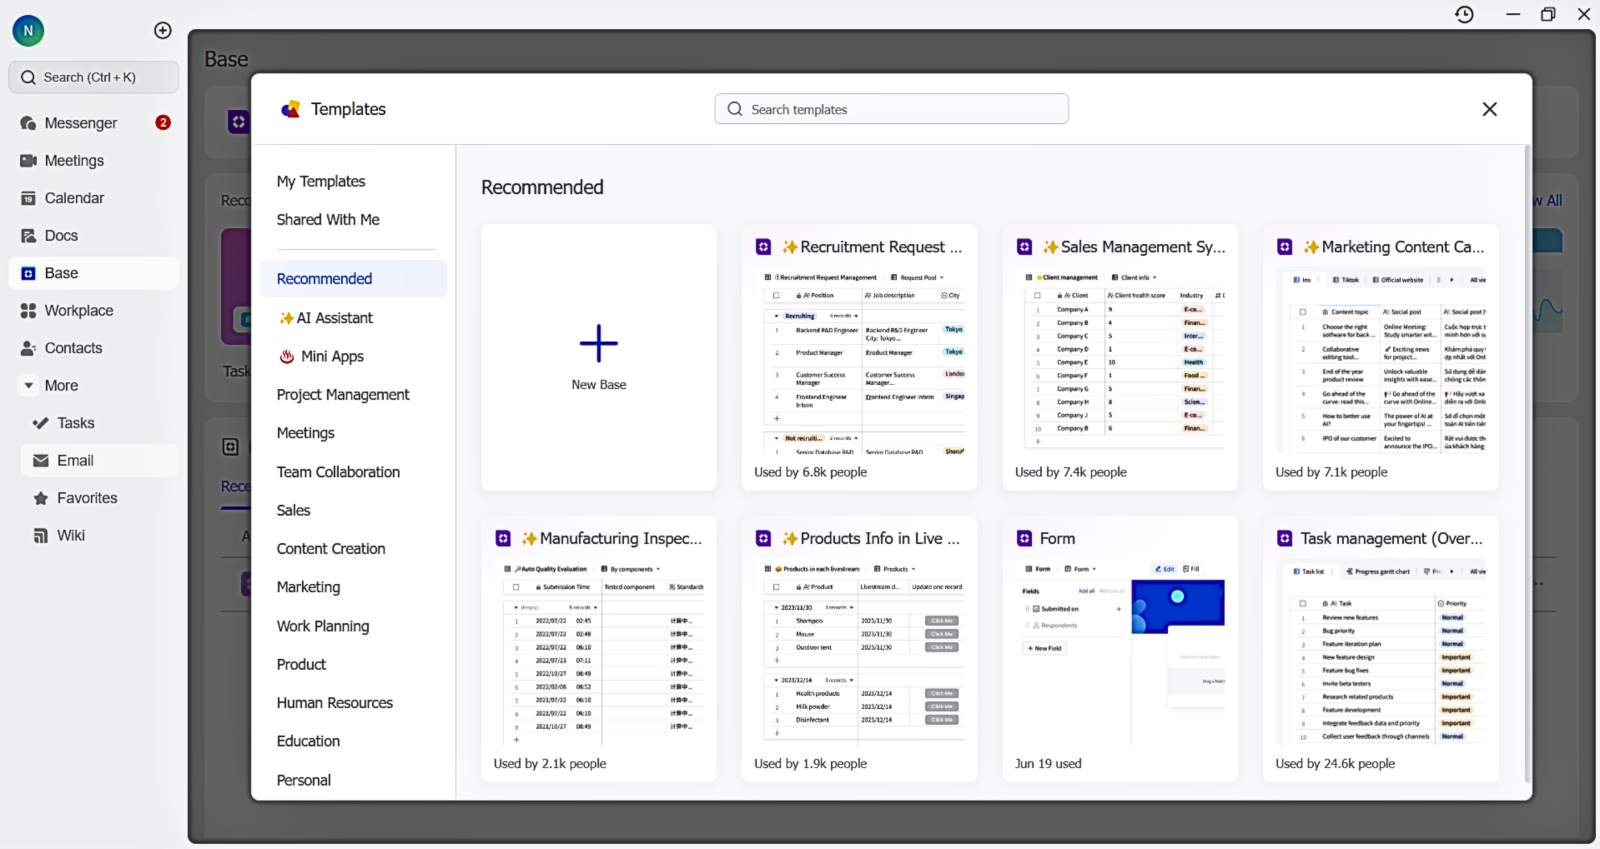
Task: Close the Templates dialog
Action: click(1489, 109)
